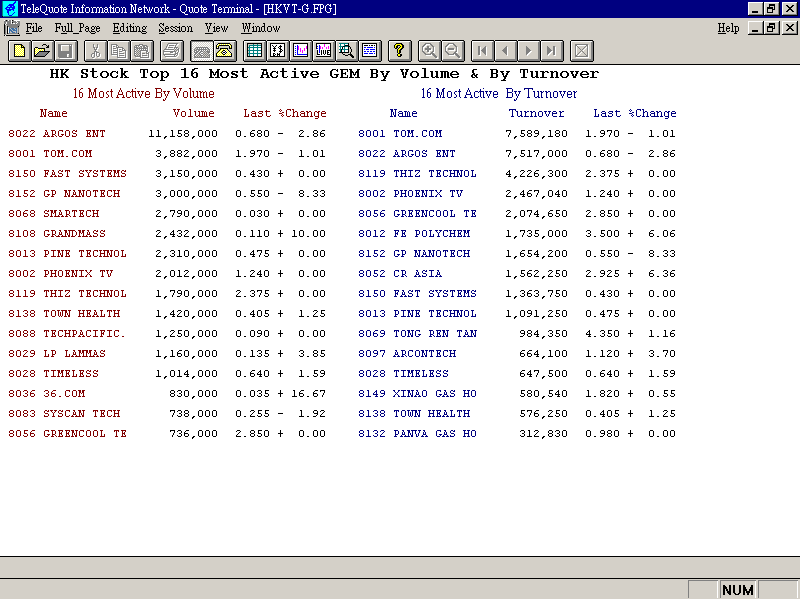Click the 8001 TOM.COM entry in turnover list

point(400,134)
